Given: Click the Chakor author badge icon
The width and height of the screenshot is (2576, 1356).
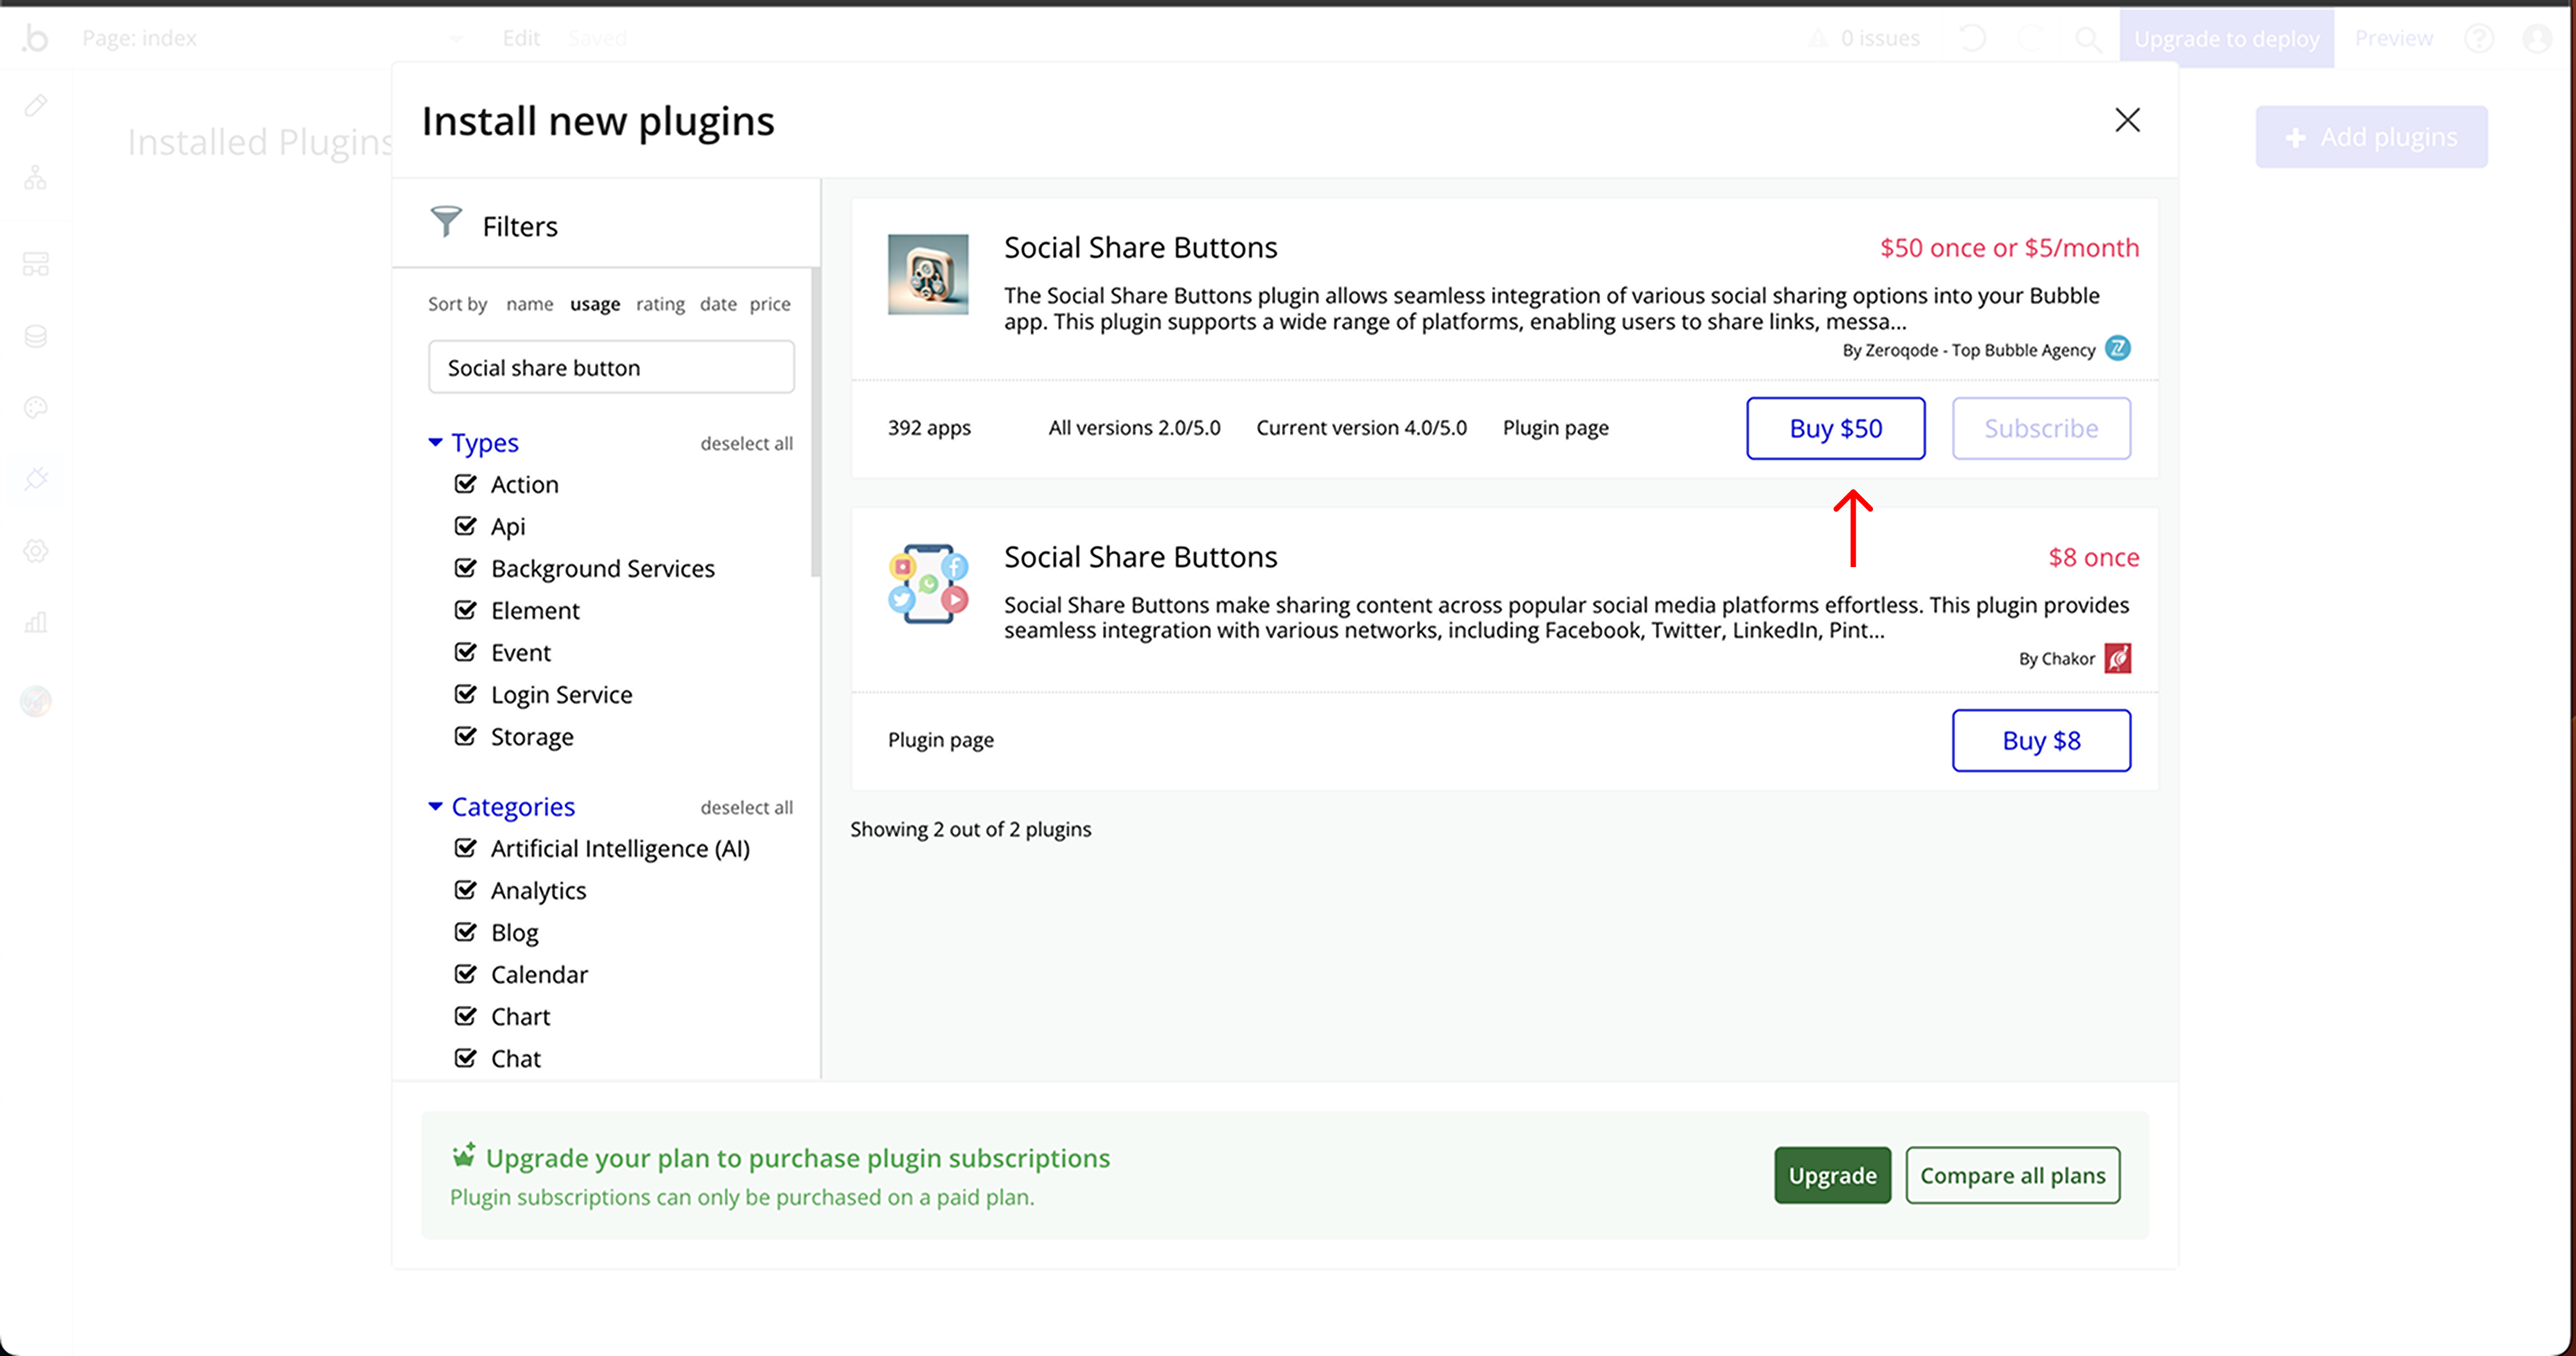Looking at the screenshot, I should click(x=2117, y=658).
